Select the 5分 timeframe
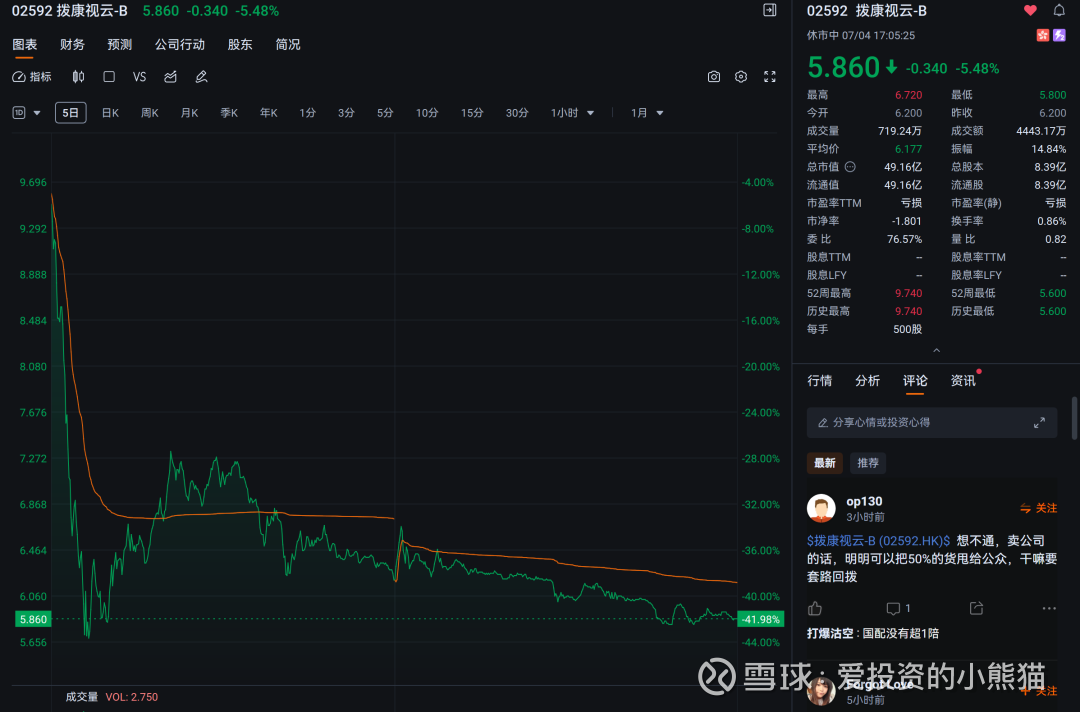Viewport: 1080px width, 712px height. pyautogui.click(x=385, y=113)
